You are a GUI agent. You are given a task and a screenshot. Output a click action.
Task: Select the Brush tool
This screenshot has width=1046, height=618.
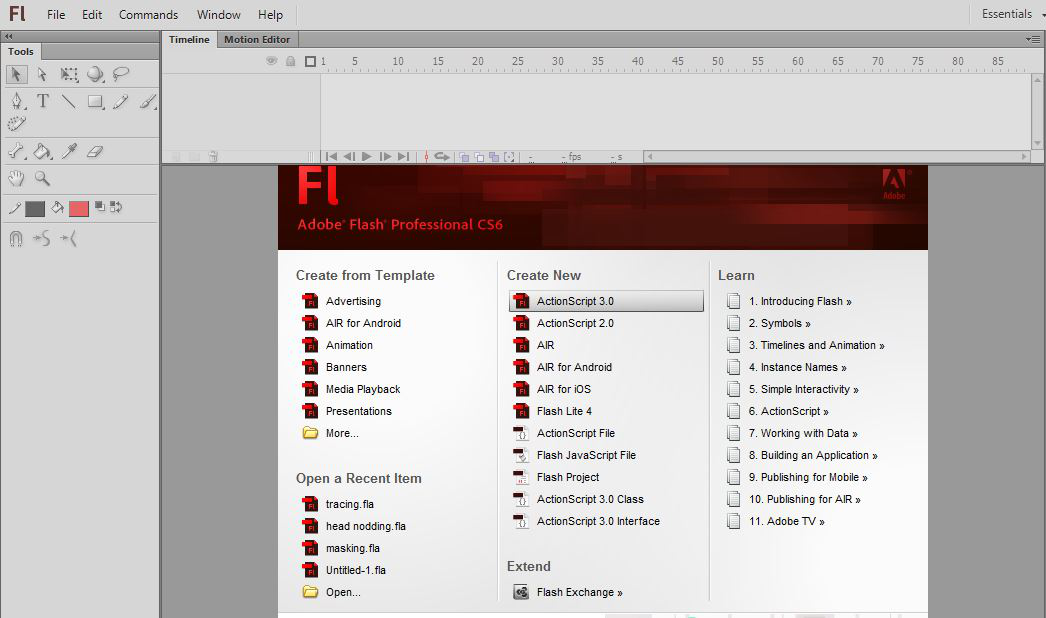(x=147, y=101)
